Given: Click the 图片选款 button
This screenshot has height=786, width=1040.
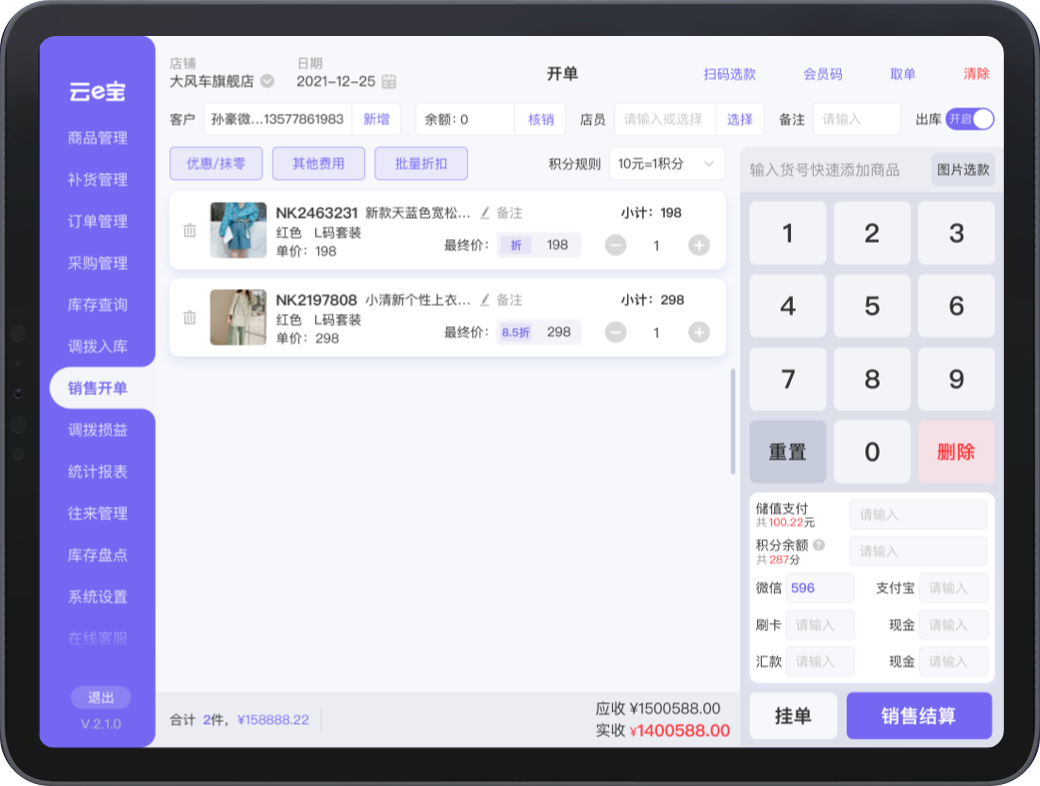Looking at the screenshot, I should 962,170.
